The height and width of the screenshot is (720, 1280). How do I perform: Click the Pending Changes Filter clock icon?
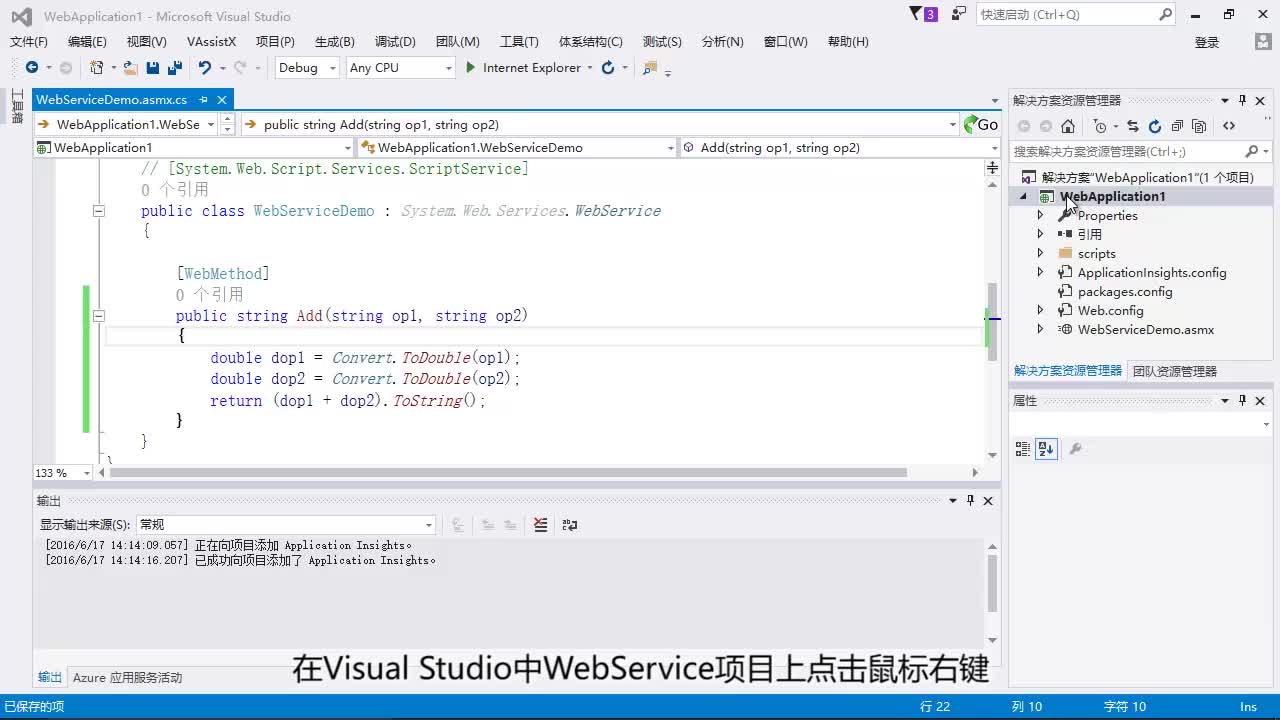[1100, 126]
